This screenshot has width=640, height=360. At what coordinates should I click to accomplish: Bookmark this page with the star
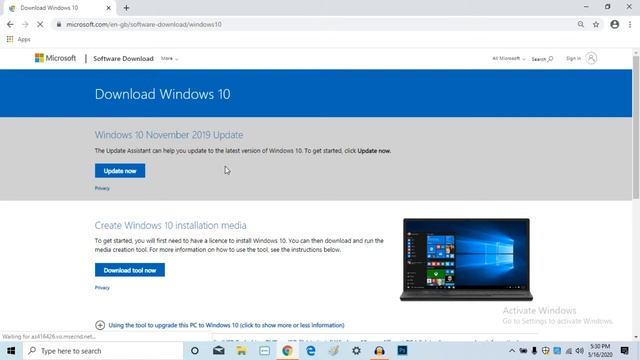[x=596, y=24]
